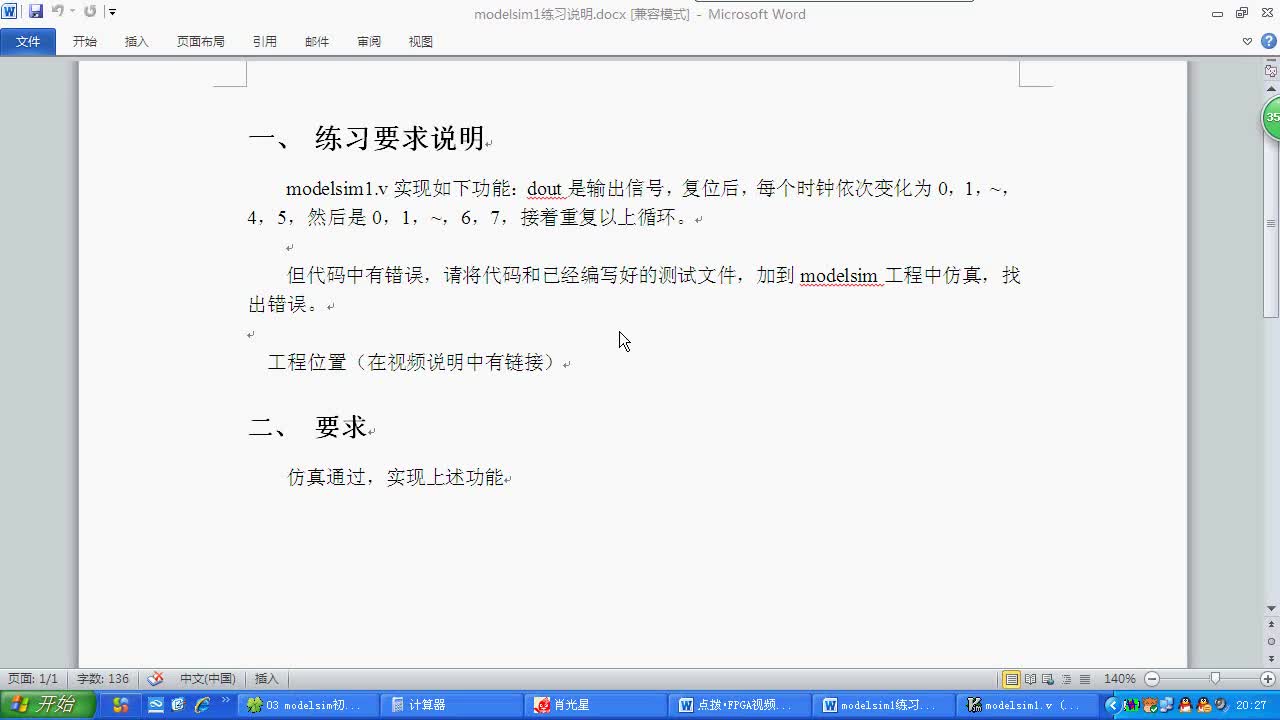Select Web Layout view button
1280x720 pixels.
(1048, 679)
